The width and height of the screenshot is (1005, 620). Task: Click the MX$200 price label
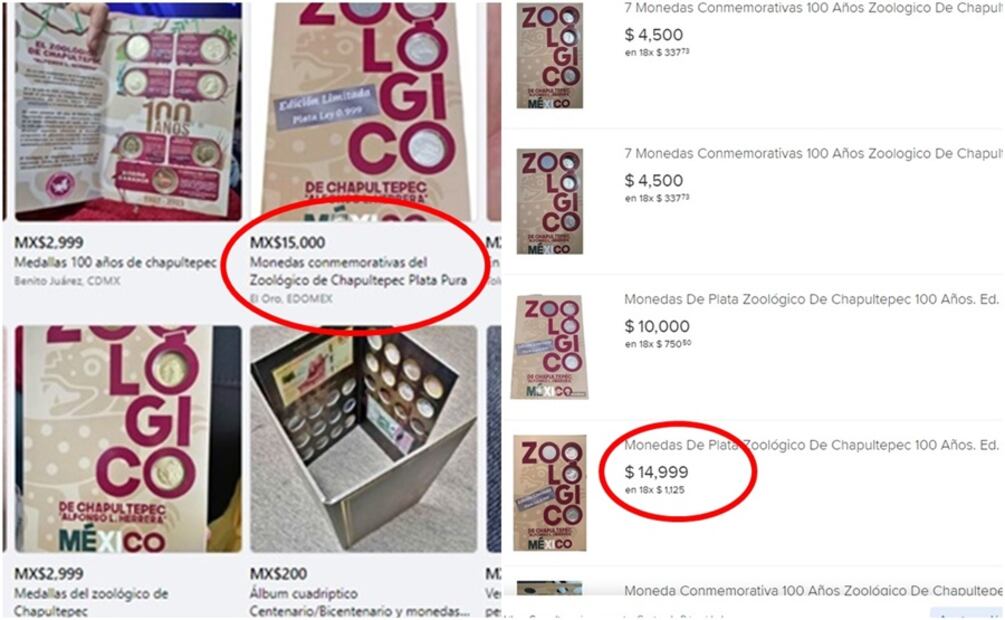[x=278, y=573]
